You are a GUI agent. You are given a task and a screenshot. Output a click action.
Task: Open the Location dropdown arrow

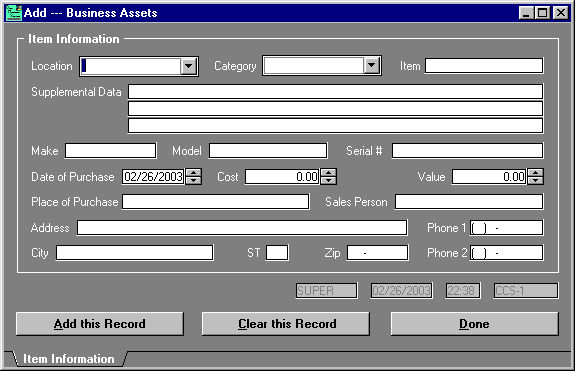point(189,66)
